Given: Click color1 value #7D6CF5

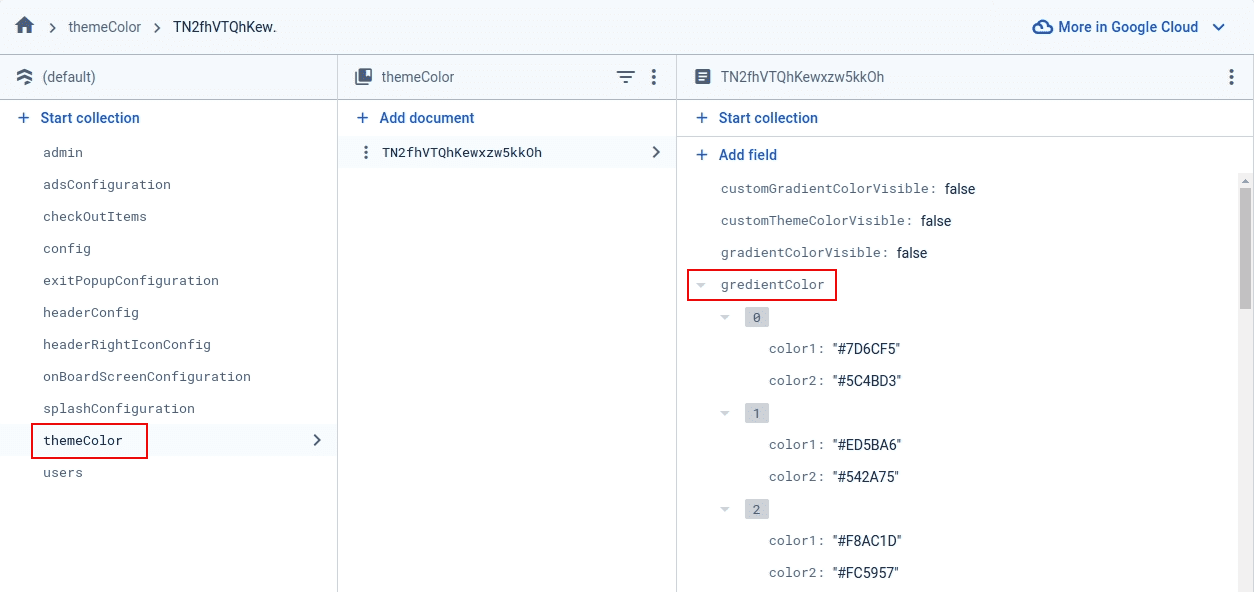Looking at the screenshot, I should [x=867, y=349].
